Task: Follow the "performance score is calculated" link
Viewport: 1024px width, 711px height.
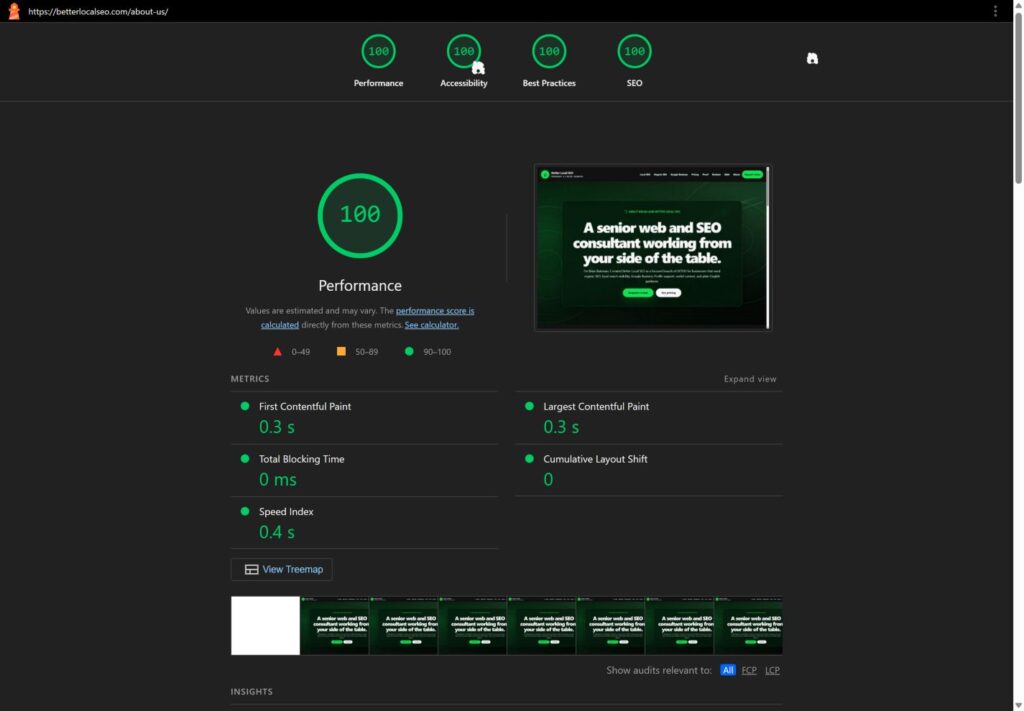Action: pos(368,317)
